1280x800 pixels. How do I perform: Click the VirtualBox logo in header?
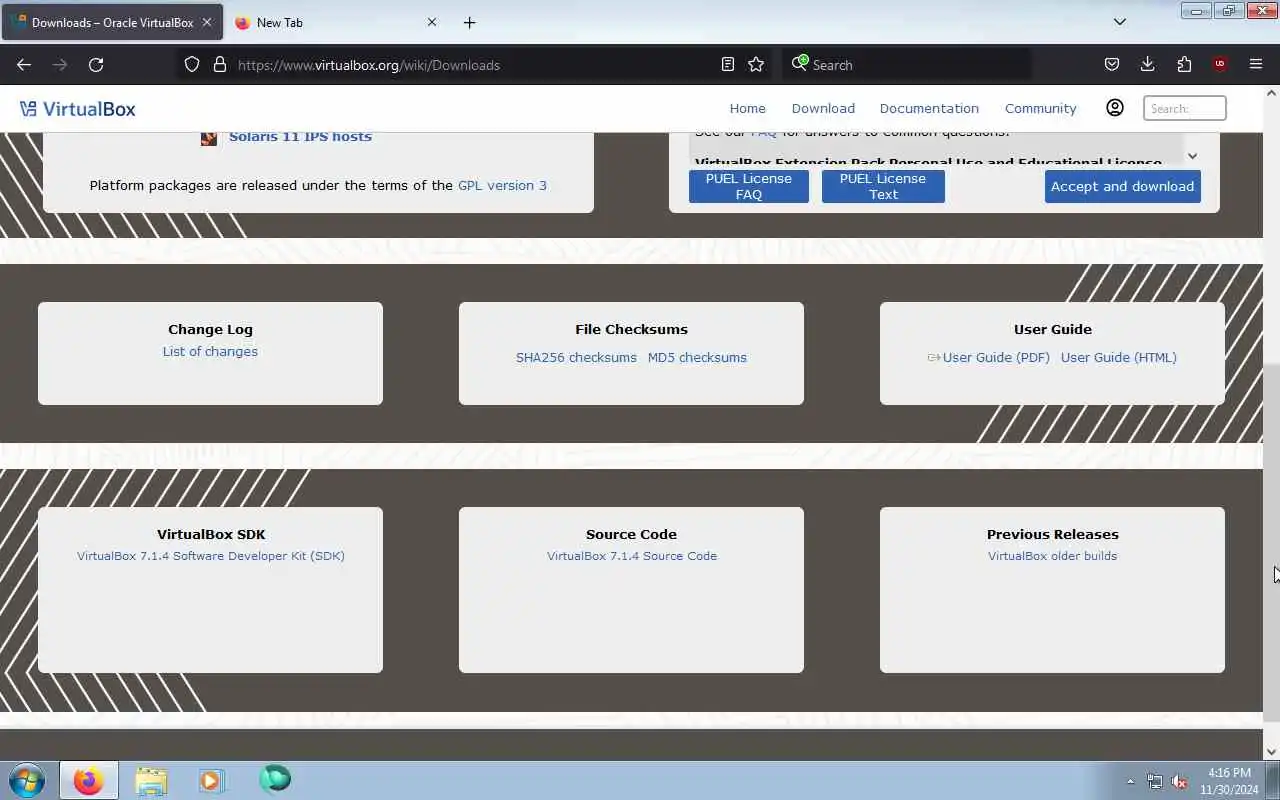77,109
